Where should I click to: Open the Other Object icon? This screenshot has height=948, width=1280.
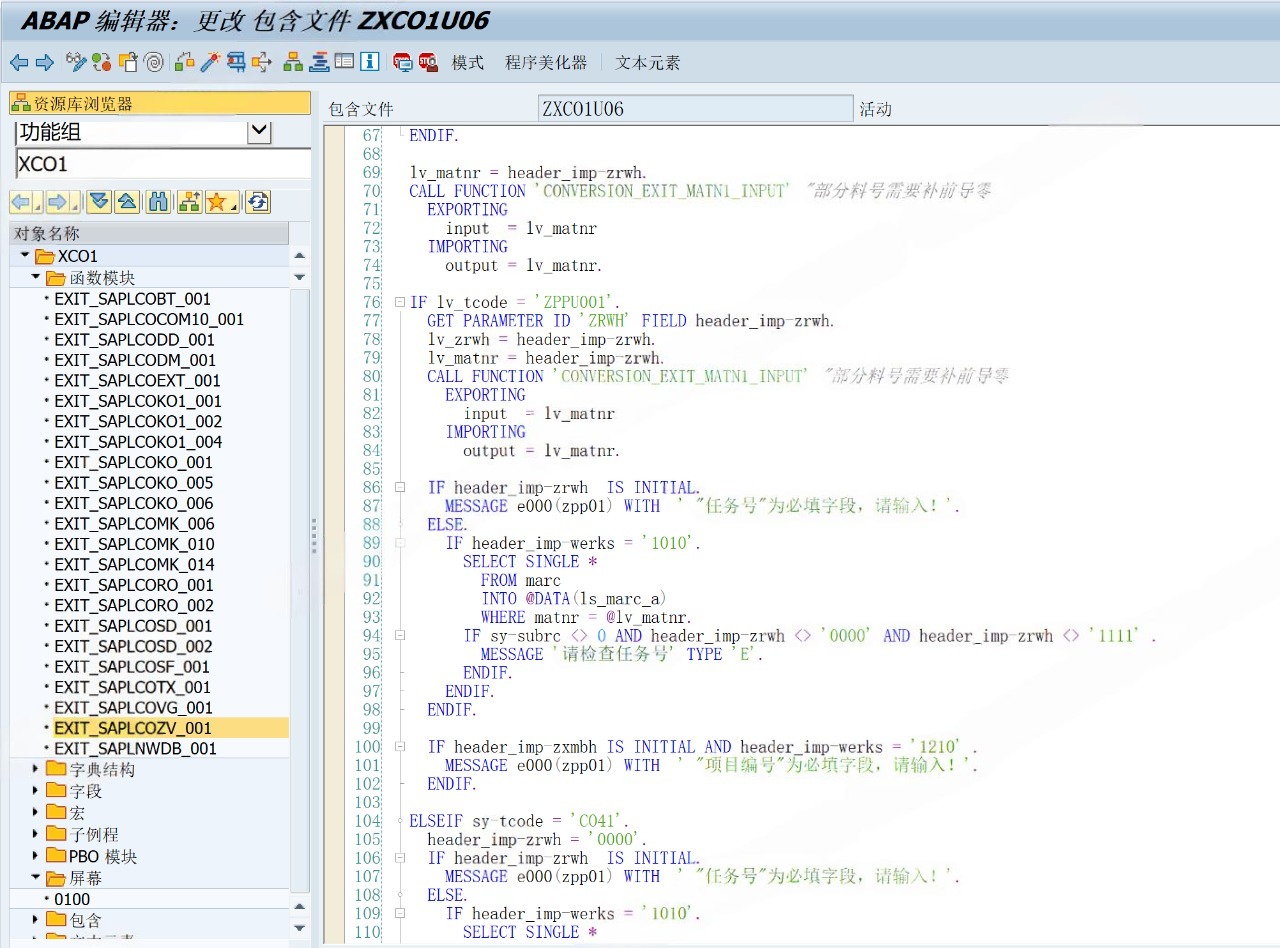coord(128,62)
